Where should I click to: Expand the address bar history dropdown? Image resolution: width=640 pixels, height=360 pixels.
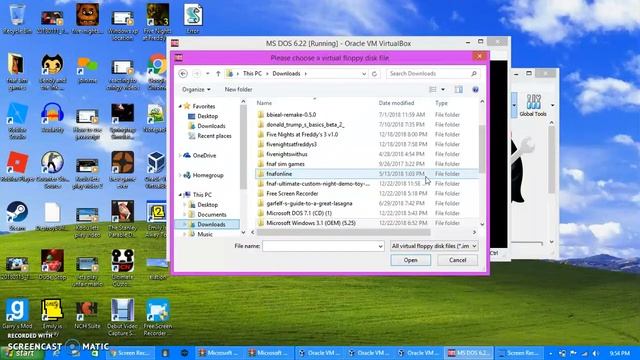[x=364, y=73]
